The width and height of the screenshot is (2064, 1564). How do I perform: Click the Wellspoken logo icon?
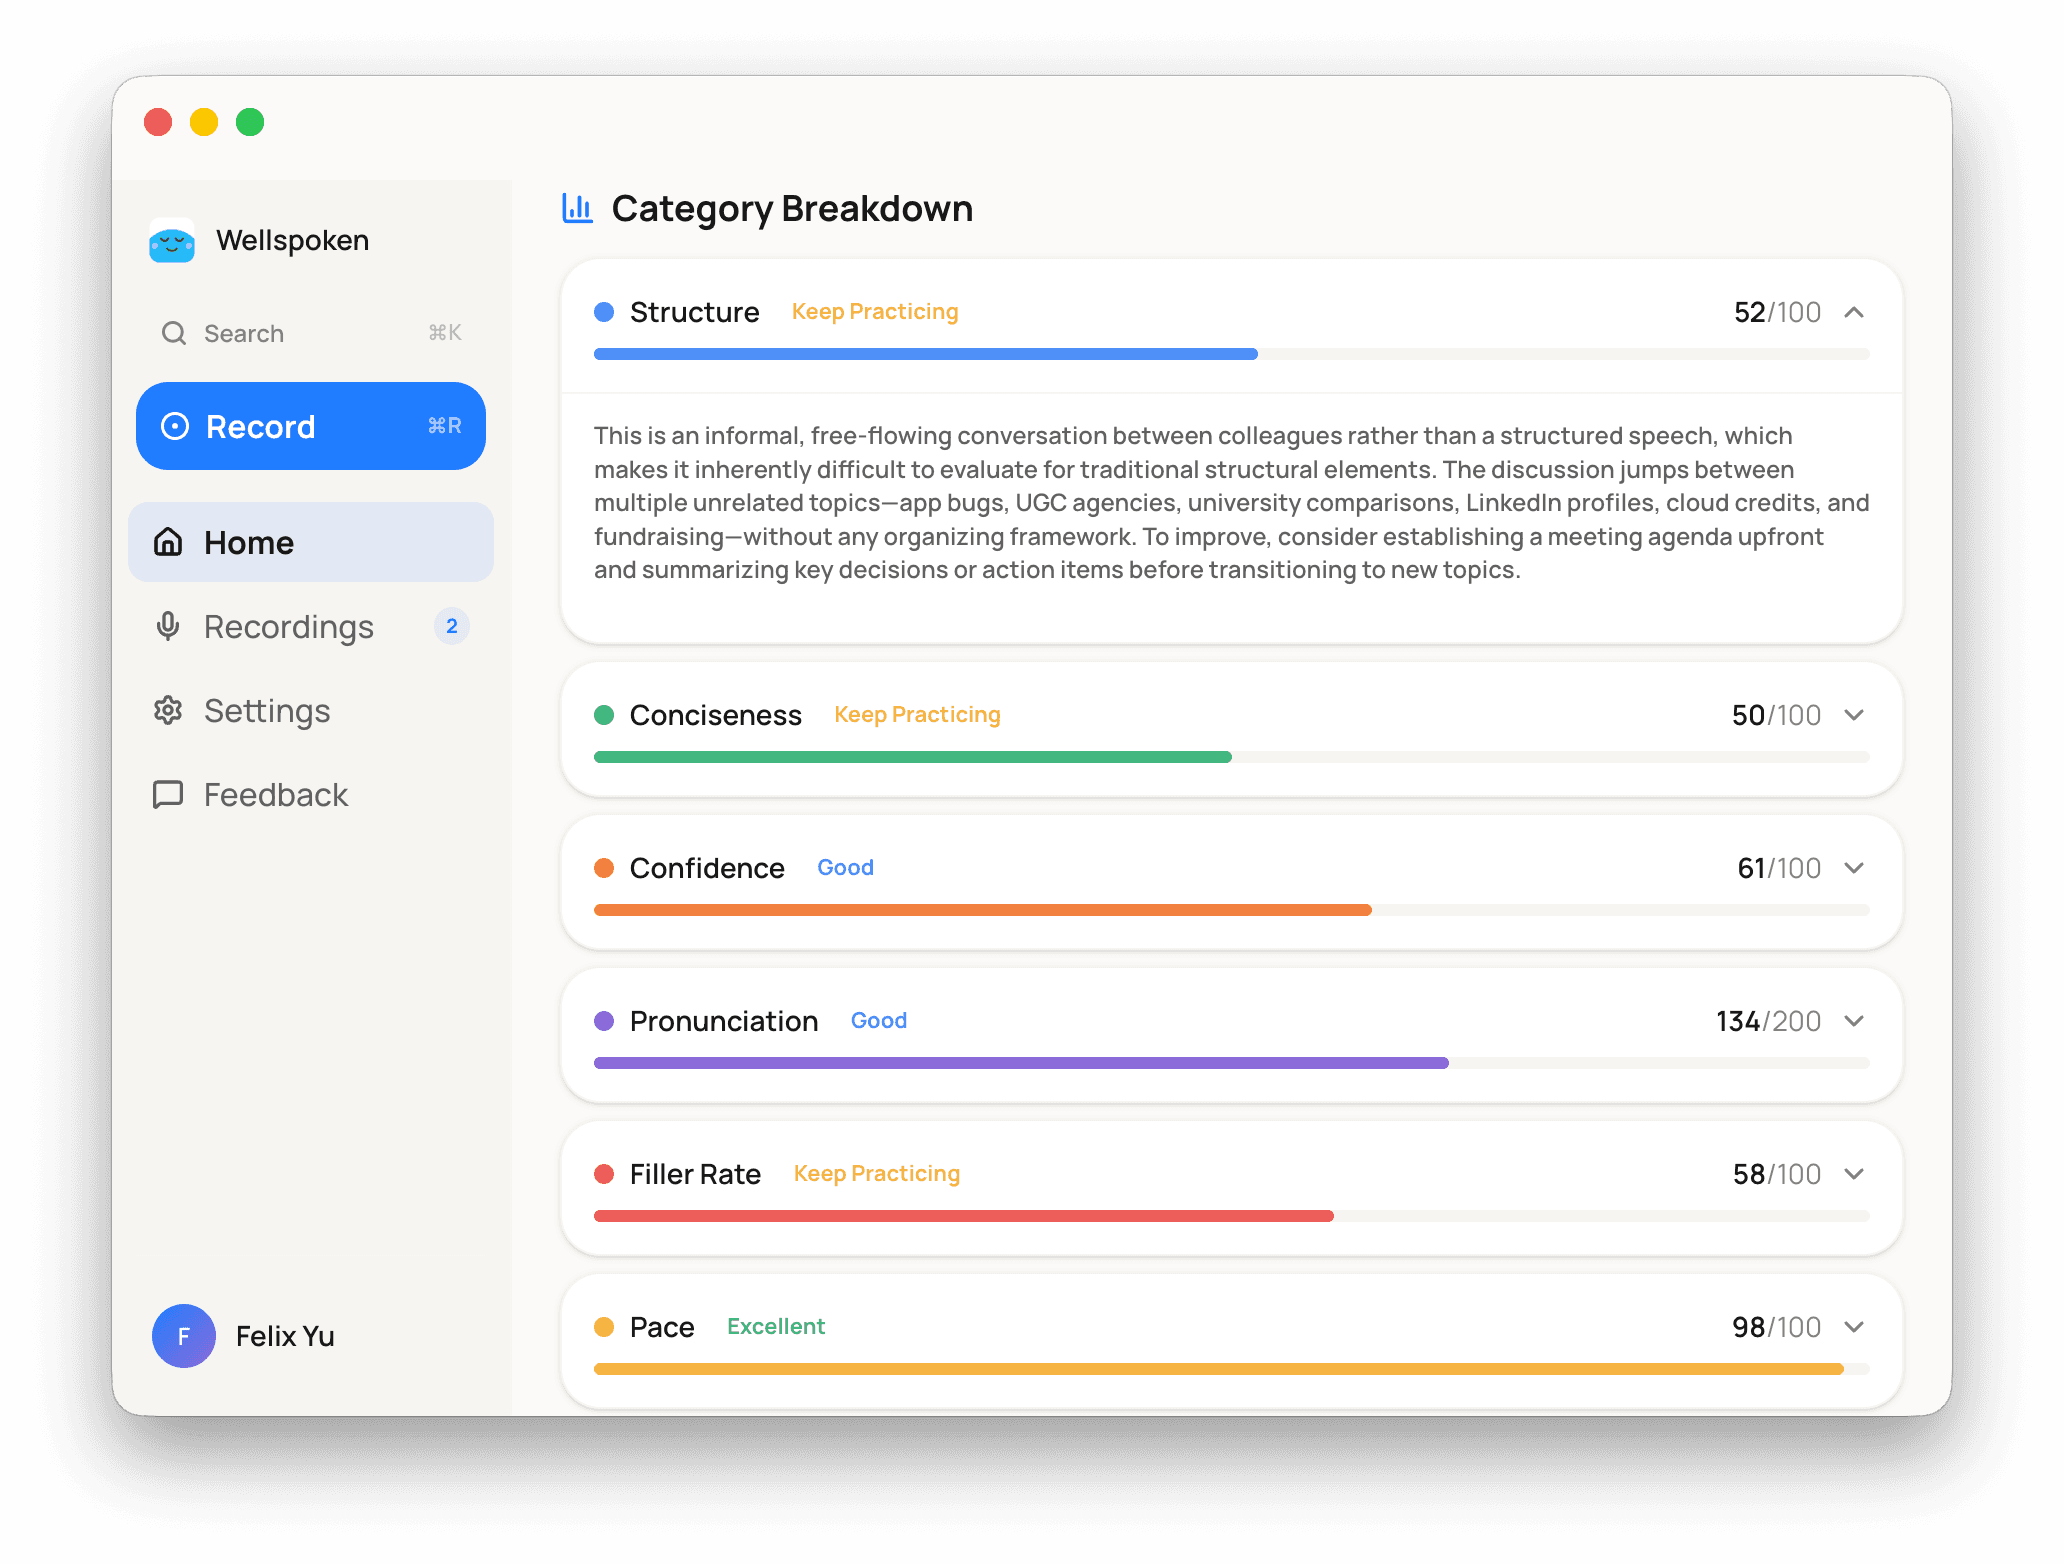(172, 241)
